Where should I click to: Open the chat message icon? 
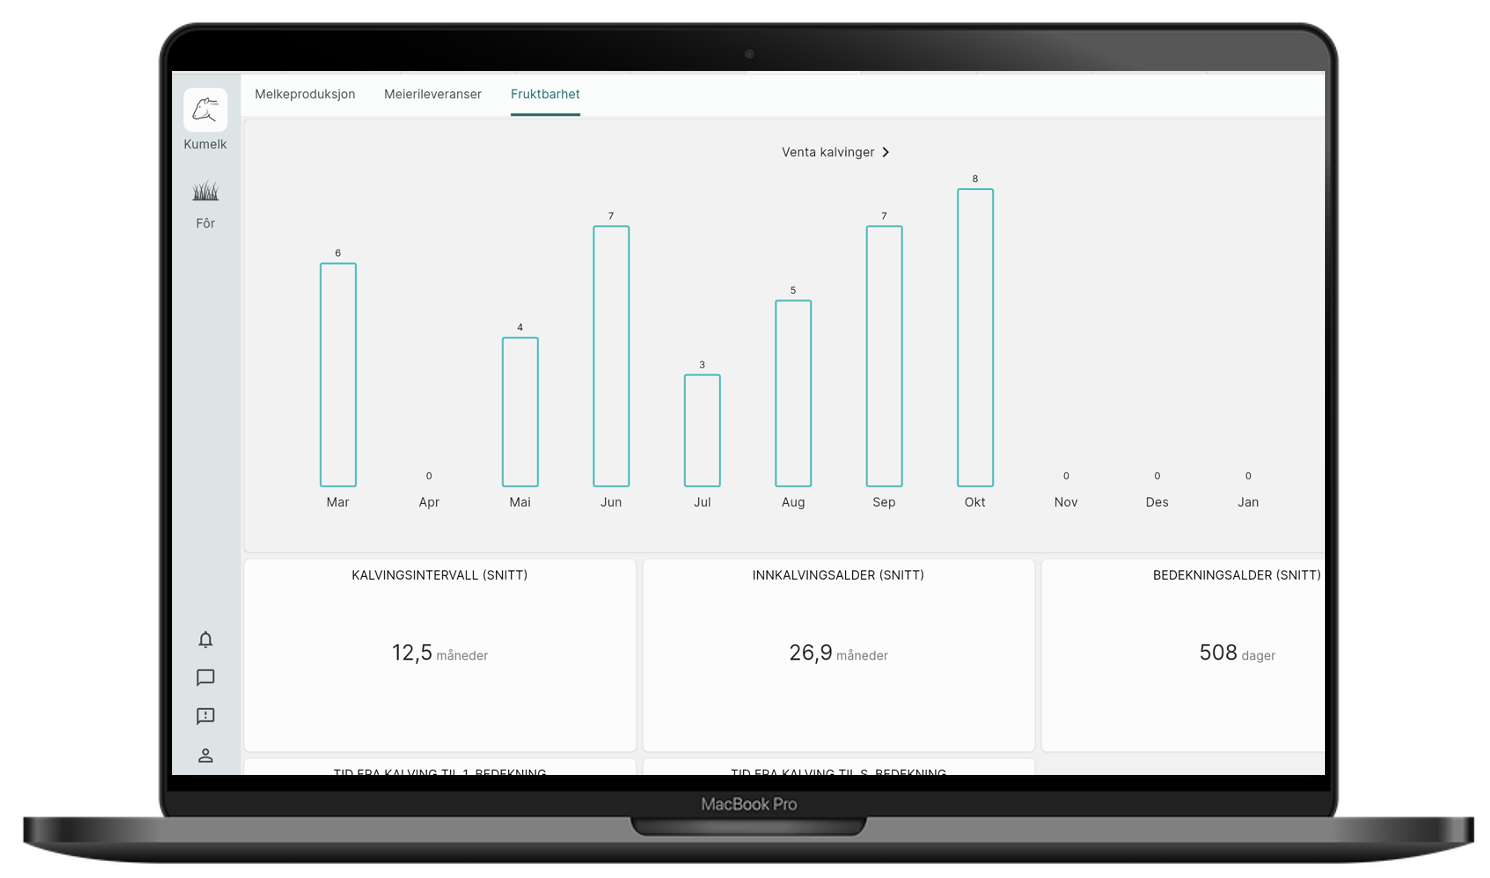click(x=205, y=678)
